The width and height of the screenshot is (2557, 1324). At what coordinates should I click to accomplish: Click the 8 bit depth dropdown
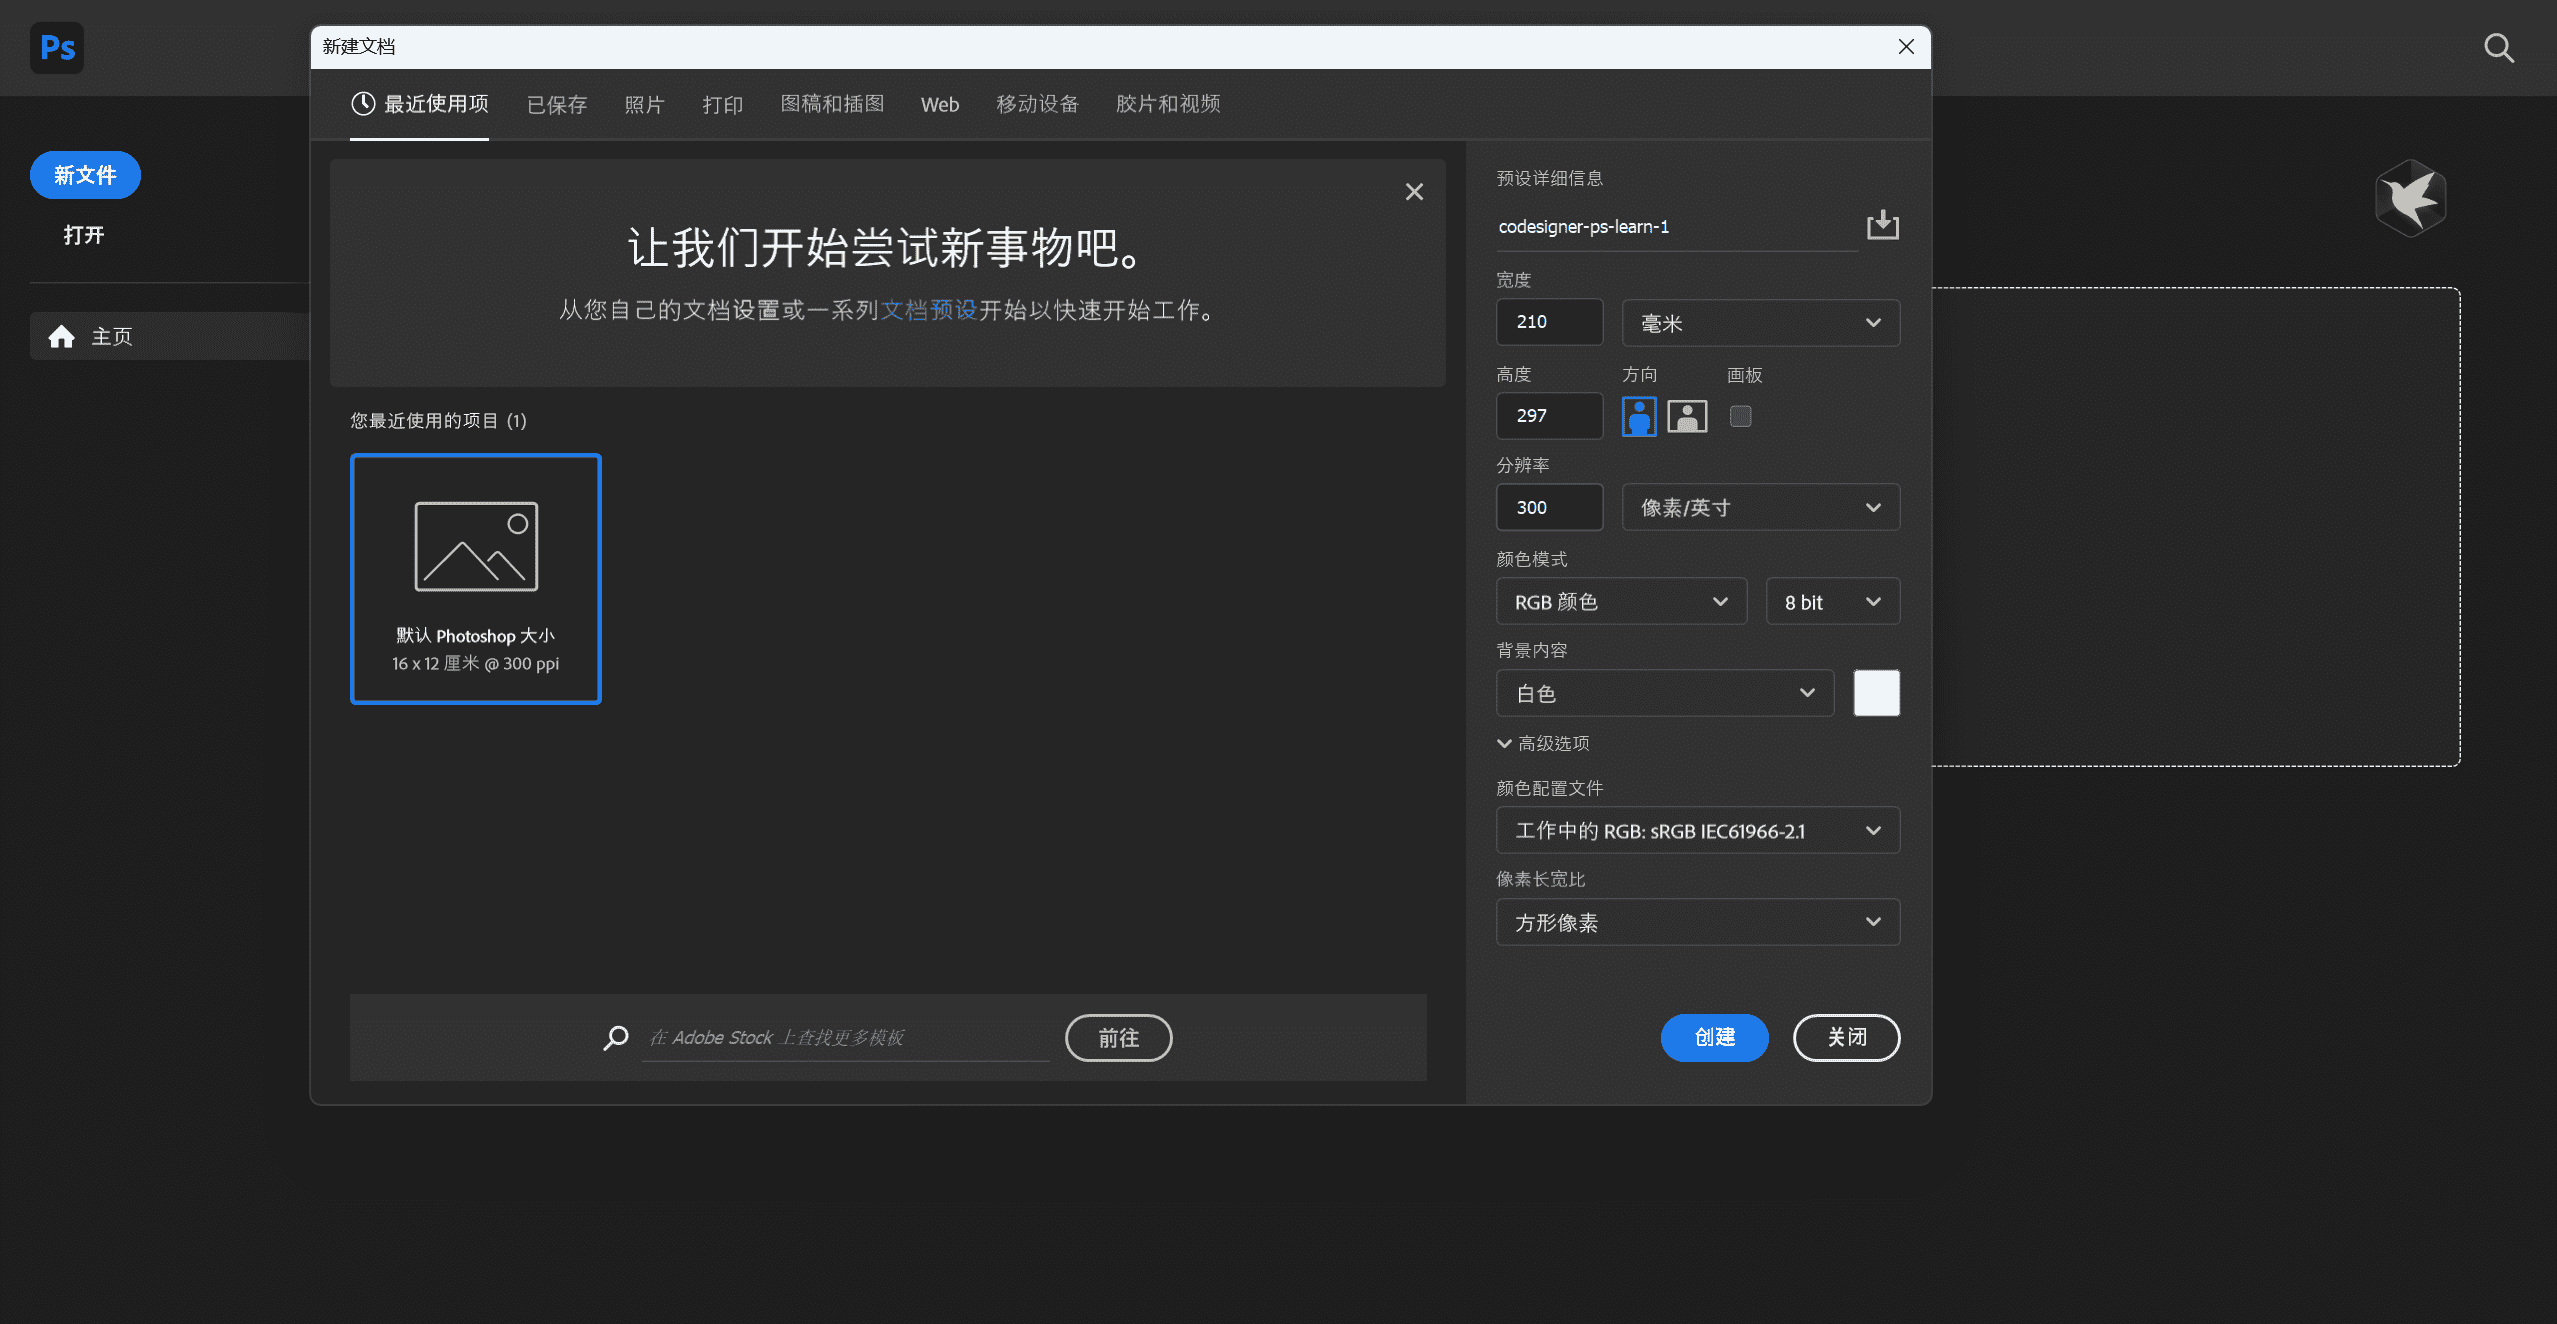tap(1831, 600)
